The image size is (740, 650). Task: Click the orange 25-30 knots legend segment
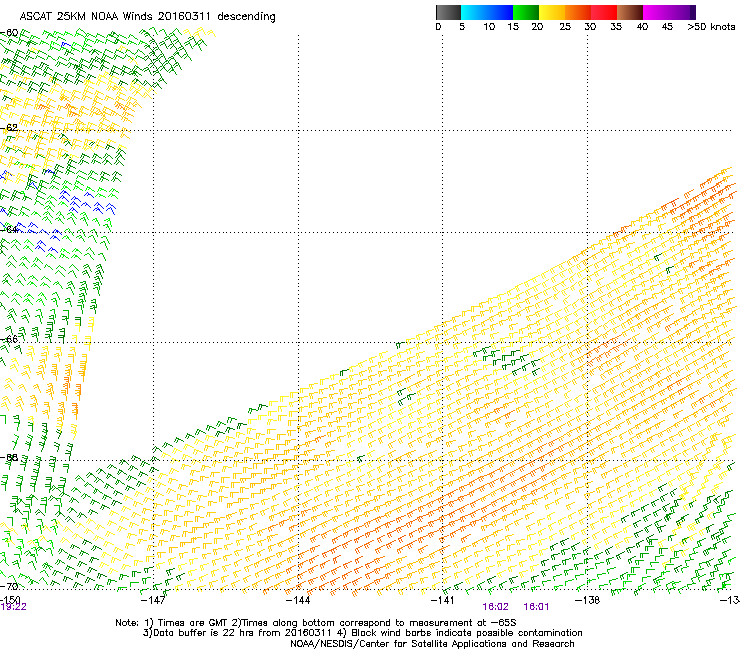coord(578,12)
